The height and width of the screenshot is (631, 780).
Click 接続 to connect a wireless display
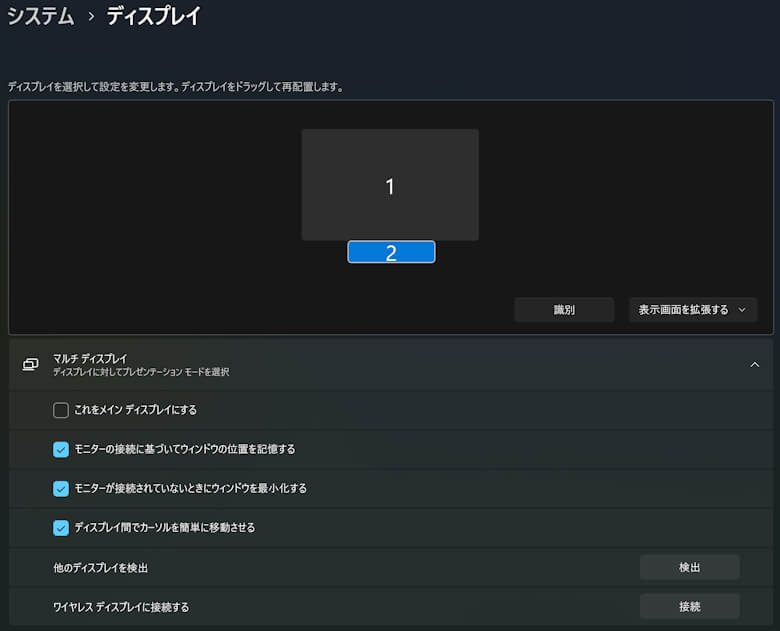click(689, 606)
